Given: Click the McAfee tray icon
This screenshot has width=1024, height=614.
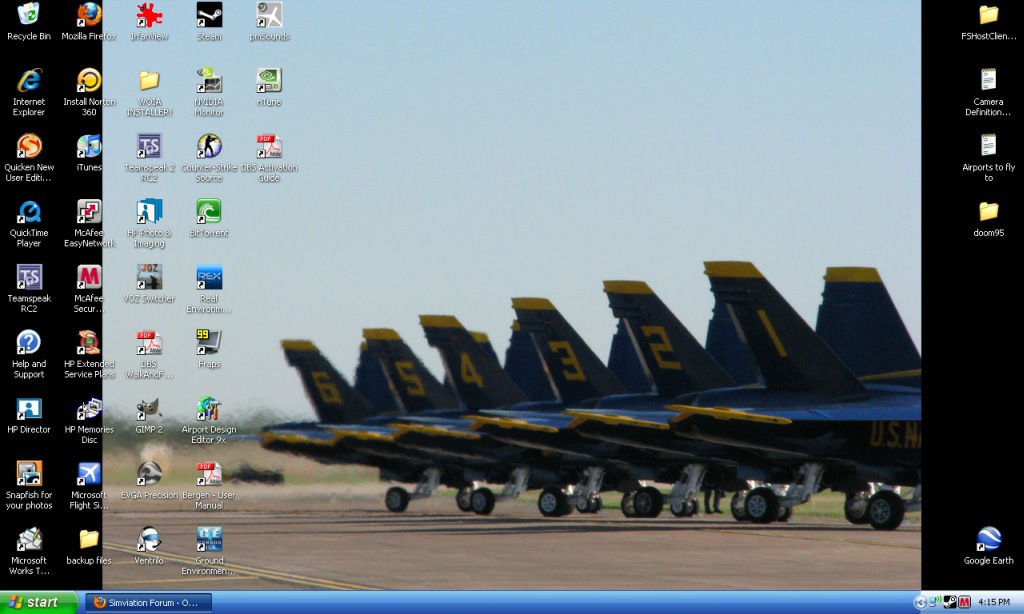Looking at the screenshot, I should point(965,602).
